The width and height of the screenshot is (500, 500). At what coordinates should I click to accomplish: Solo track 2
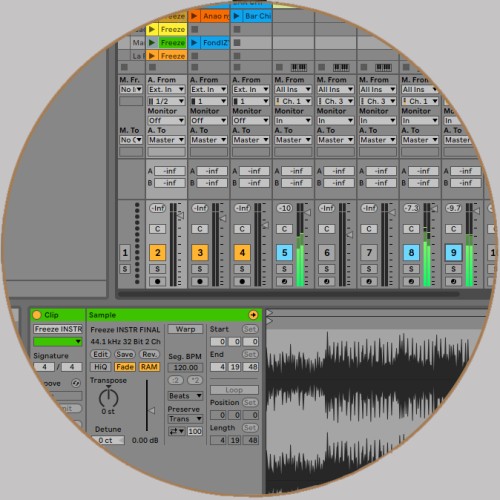point(158,269)
